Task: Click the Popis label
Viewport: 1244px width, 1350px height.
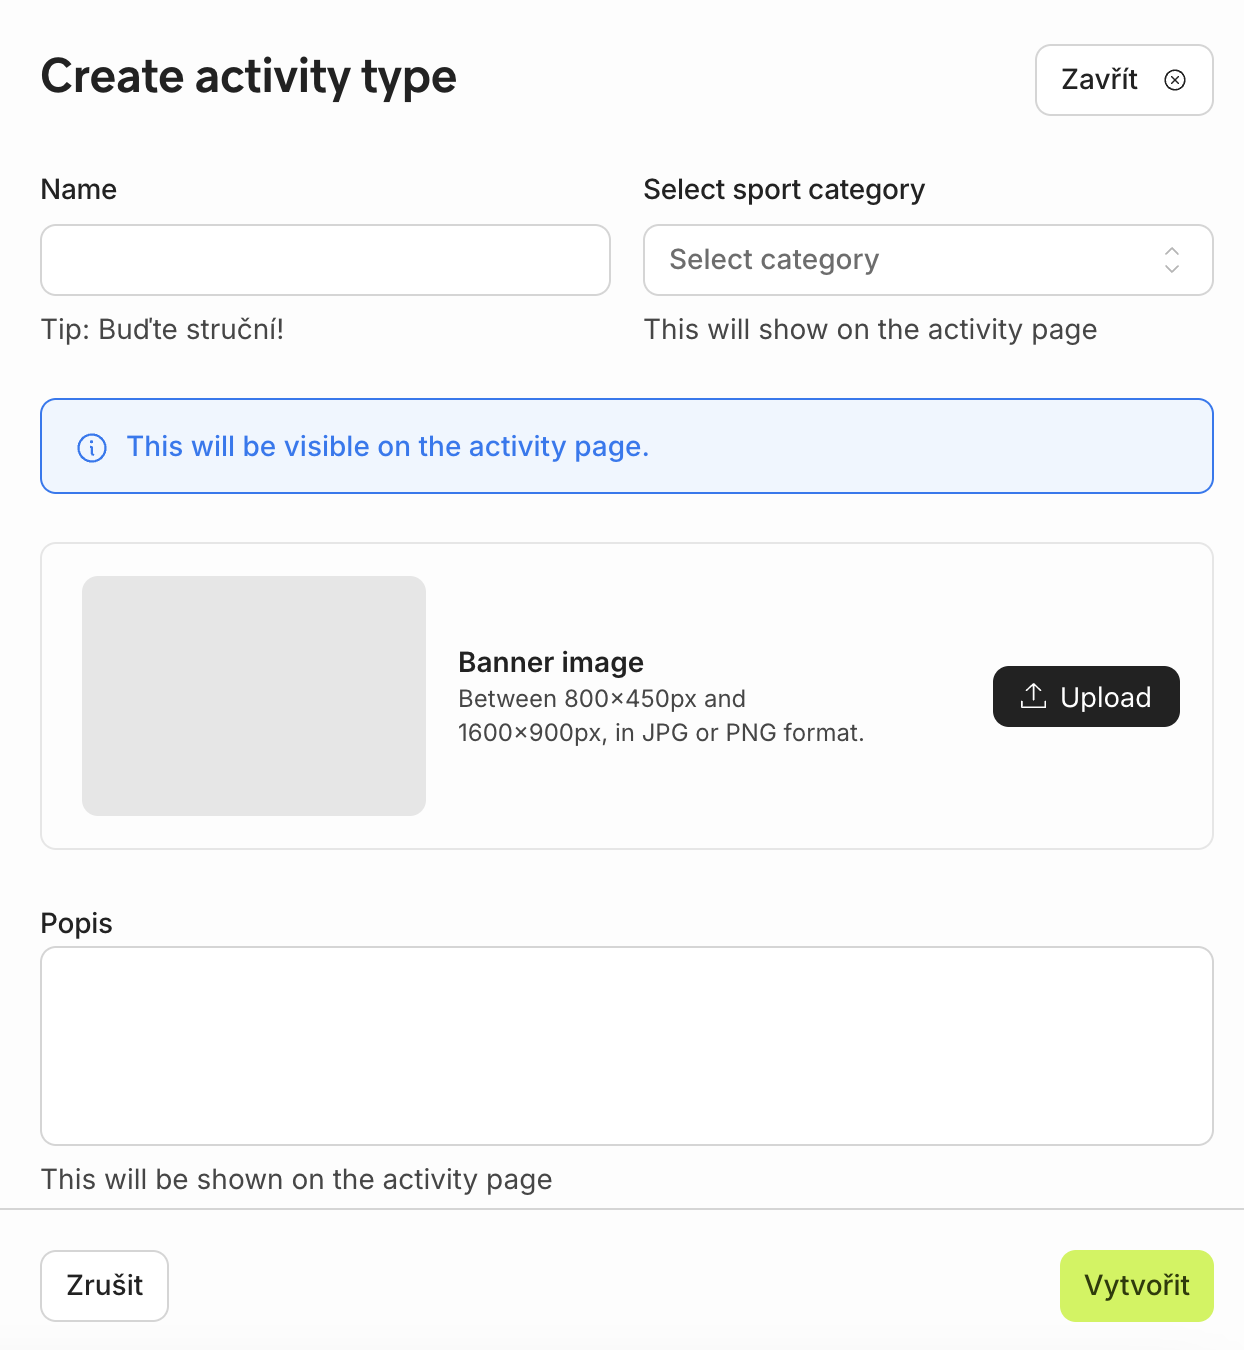Action: tap(77, 923)
